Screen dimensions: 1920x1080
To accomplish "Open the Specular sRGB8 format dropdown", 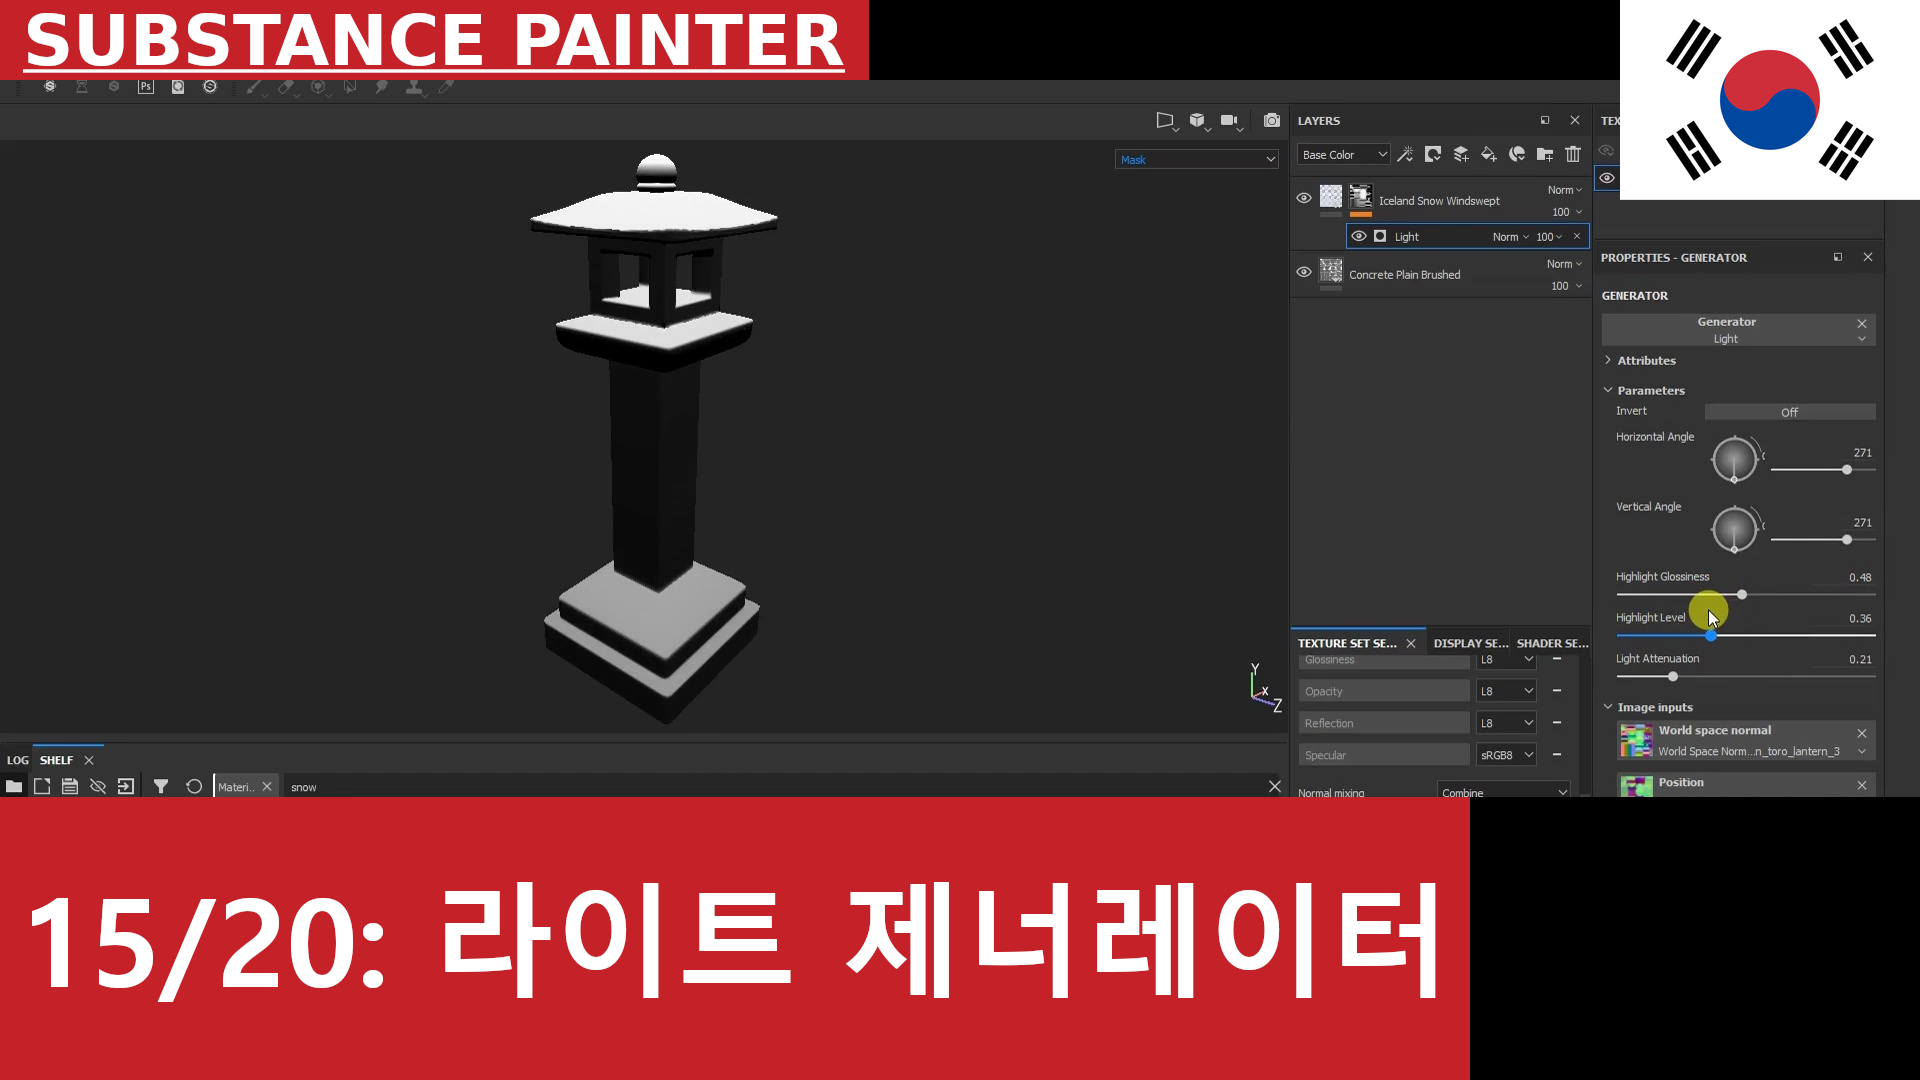I will point(1506,755).
